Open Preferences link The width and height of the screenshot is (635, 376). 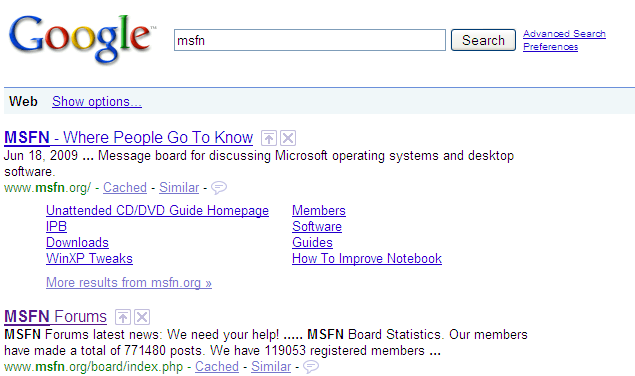[x=550, y=47]
